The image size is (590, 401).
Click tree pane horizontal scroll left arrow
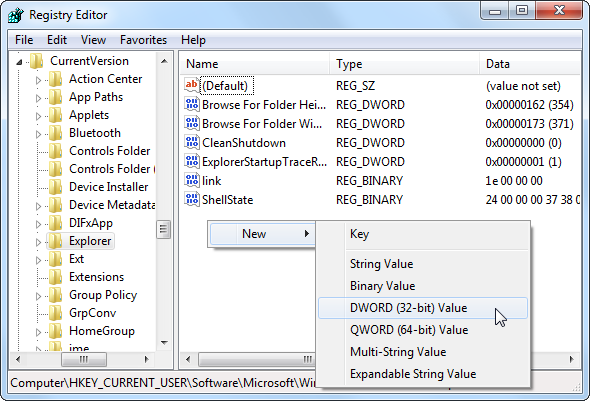point(18,359)
